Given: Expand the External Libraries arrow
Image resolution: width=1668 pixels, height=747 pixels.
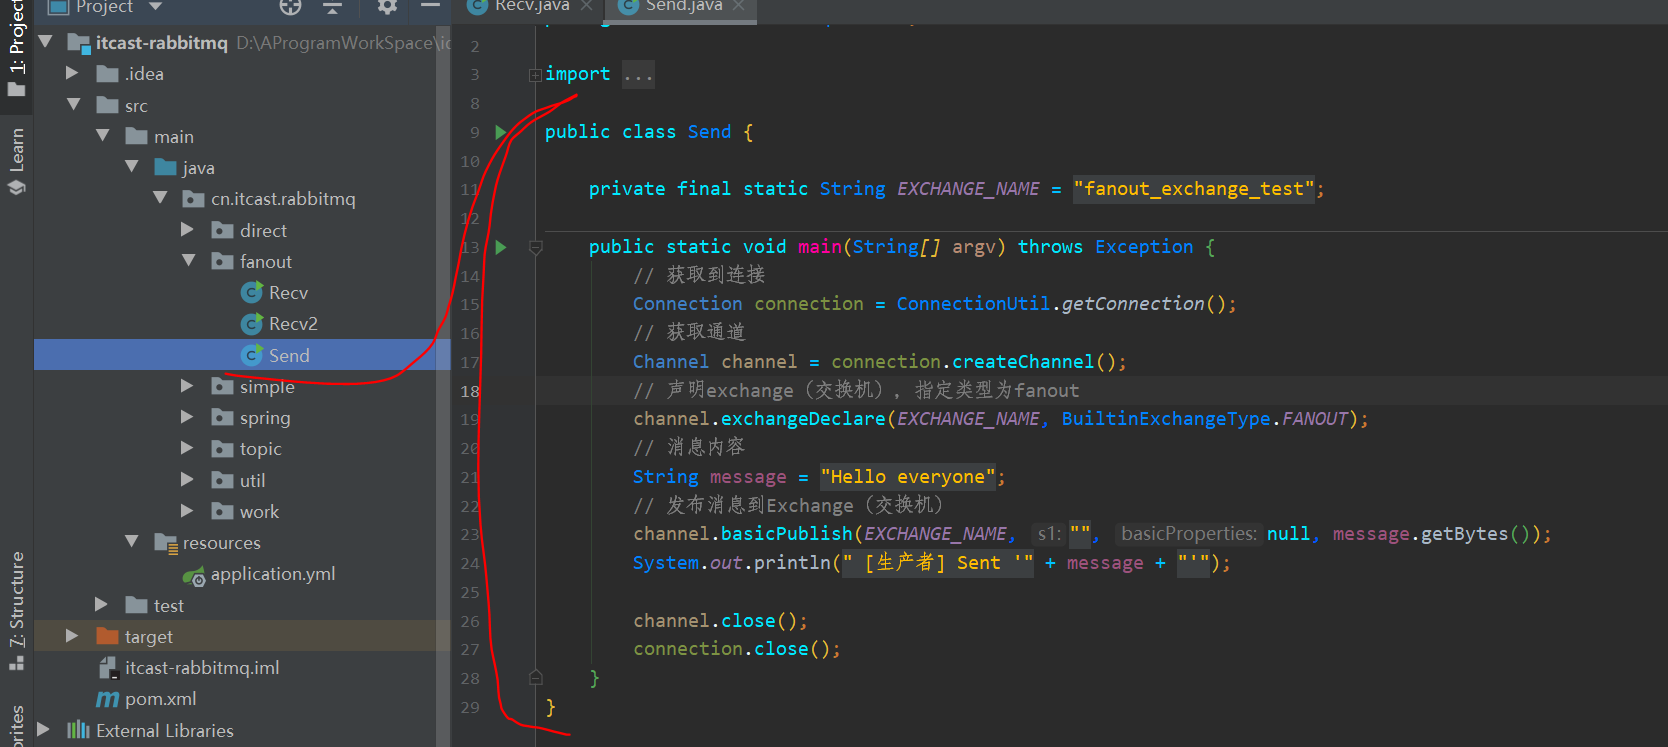Looking at the screenshot, I should pos(43,730).
